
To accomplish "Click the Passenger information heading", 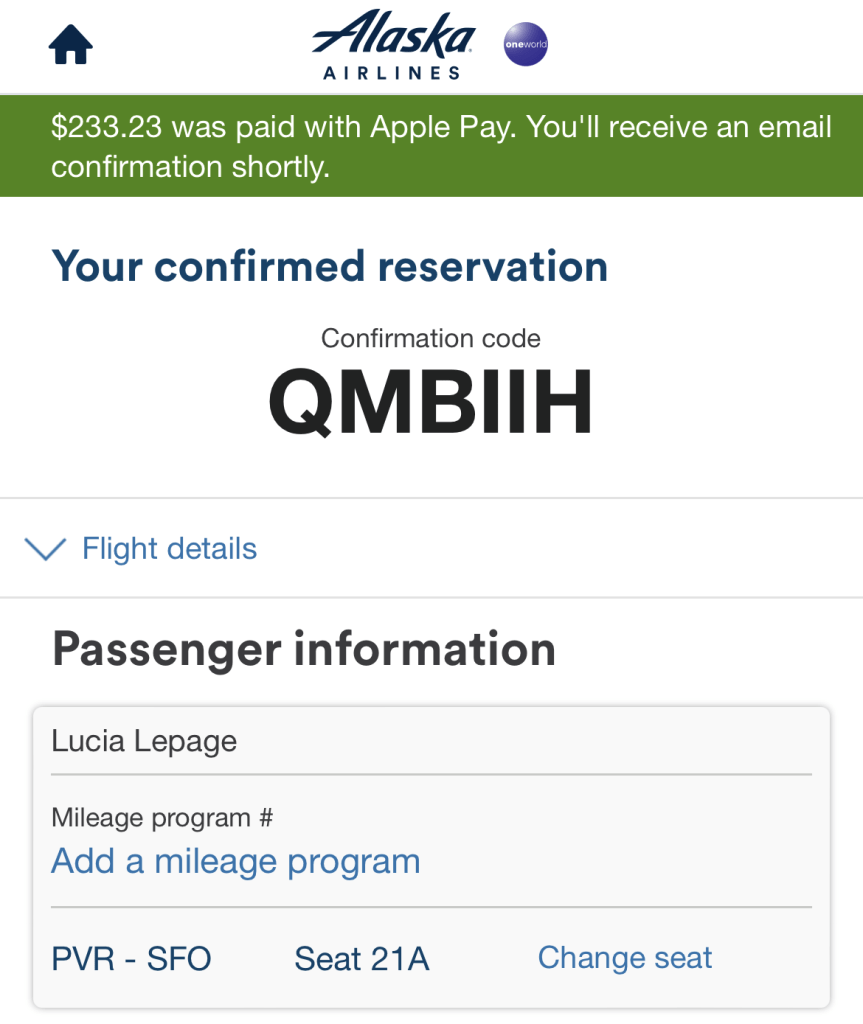I will (x=303, y=649).
